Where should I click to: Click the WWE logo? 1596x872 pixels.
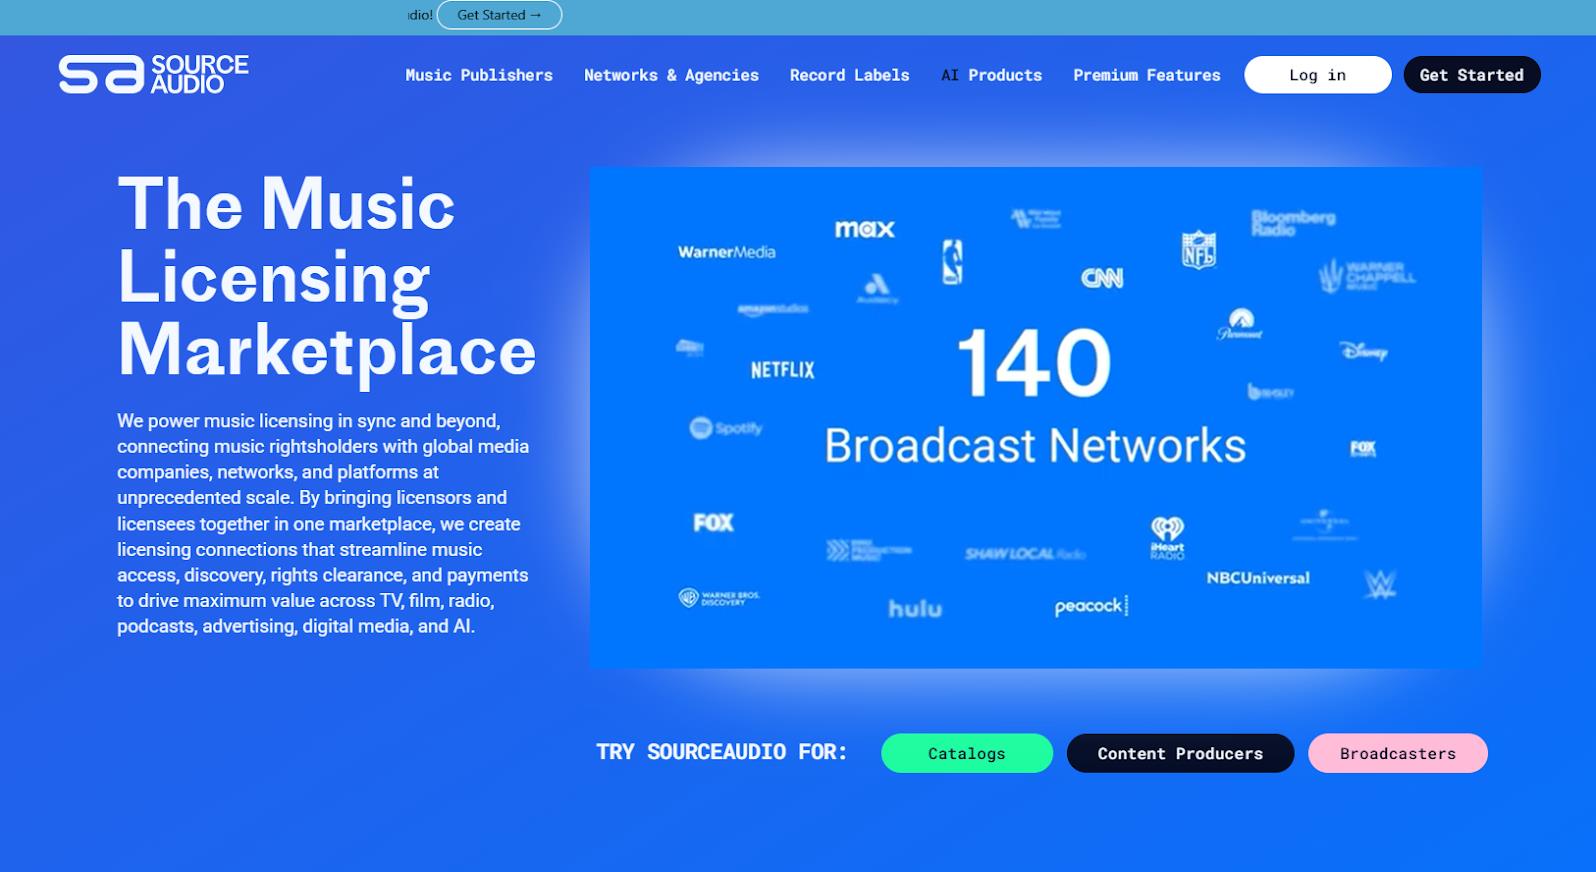pyautogui.click(x=1380, y=584)
